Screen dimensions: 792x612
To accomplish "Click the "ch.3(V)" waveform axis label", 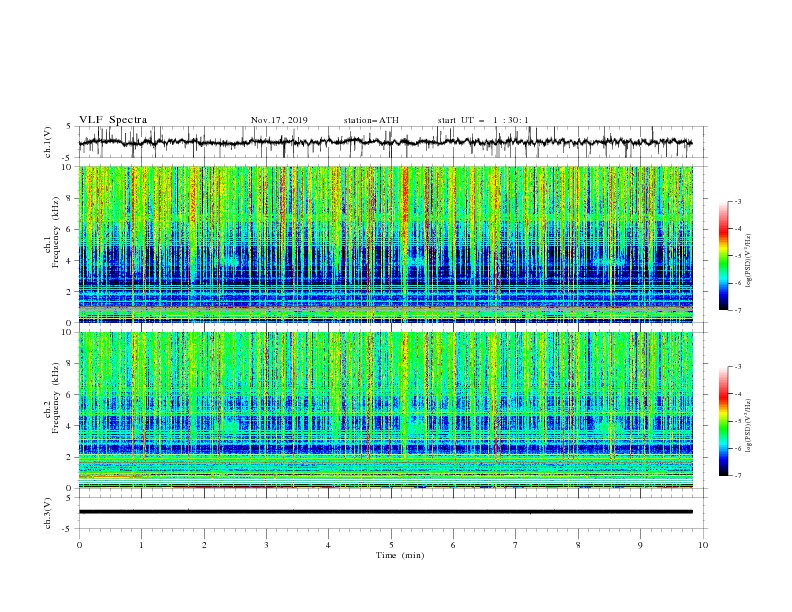I will [x=48, y=513].
